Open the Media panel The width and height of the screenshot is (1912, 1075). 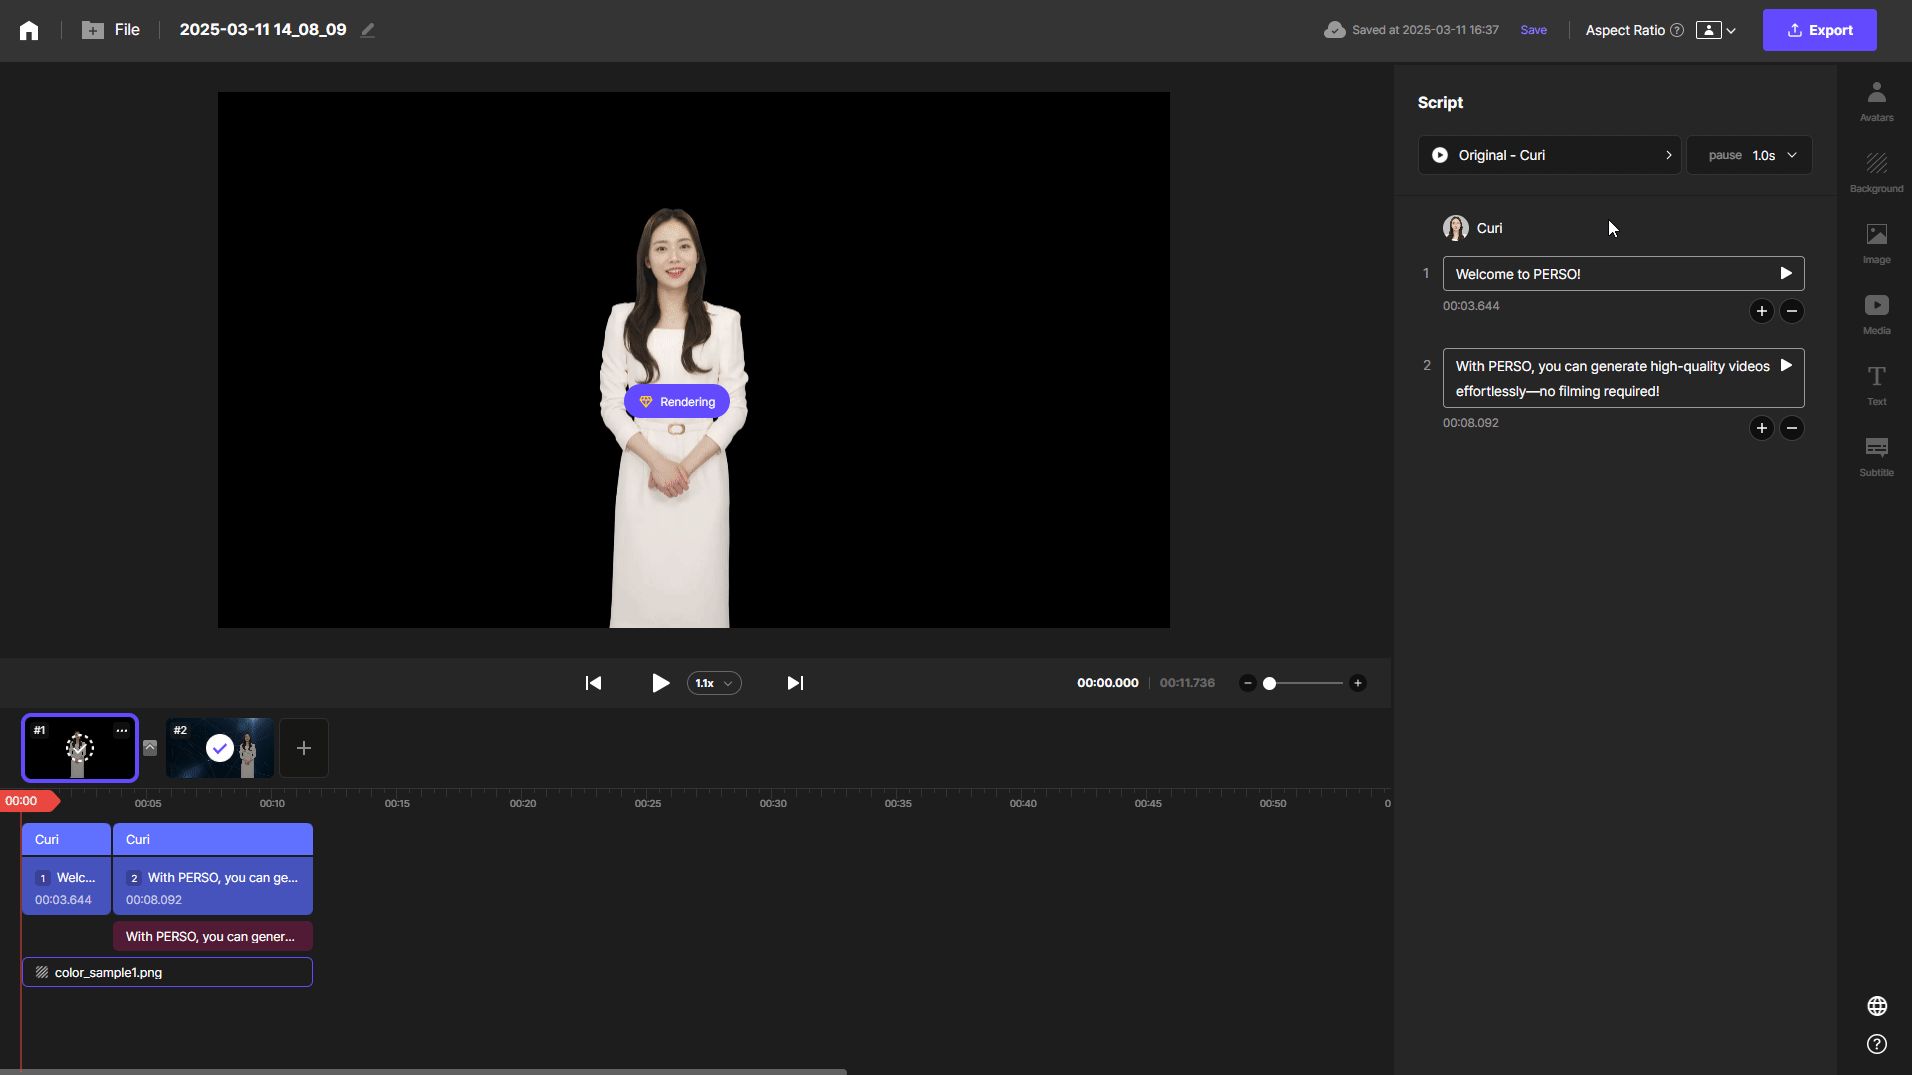(1876, 314)
